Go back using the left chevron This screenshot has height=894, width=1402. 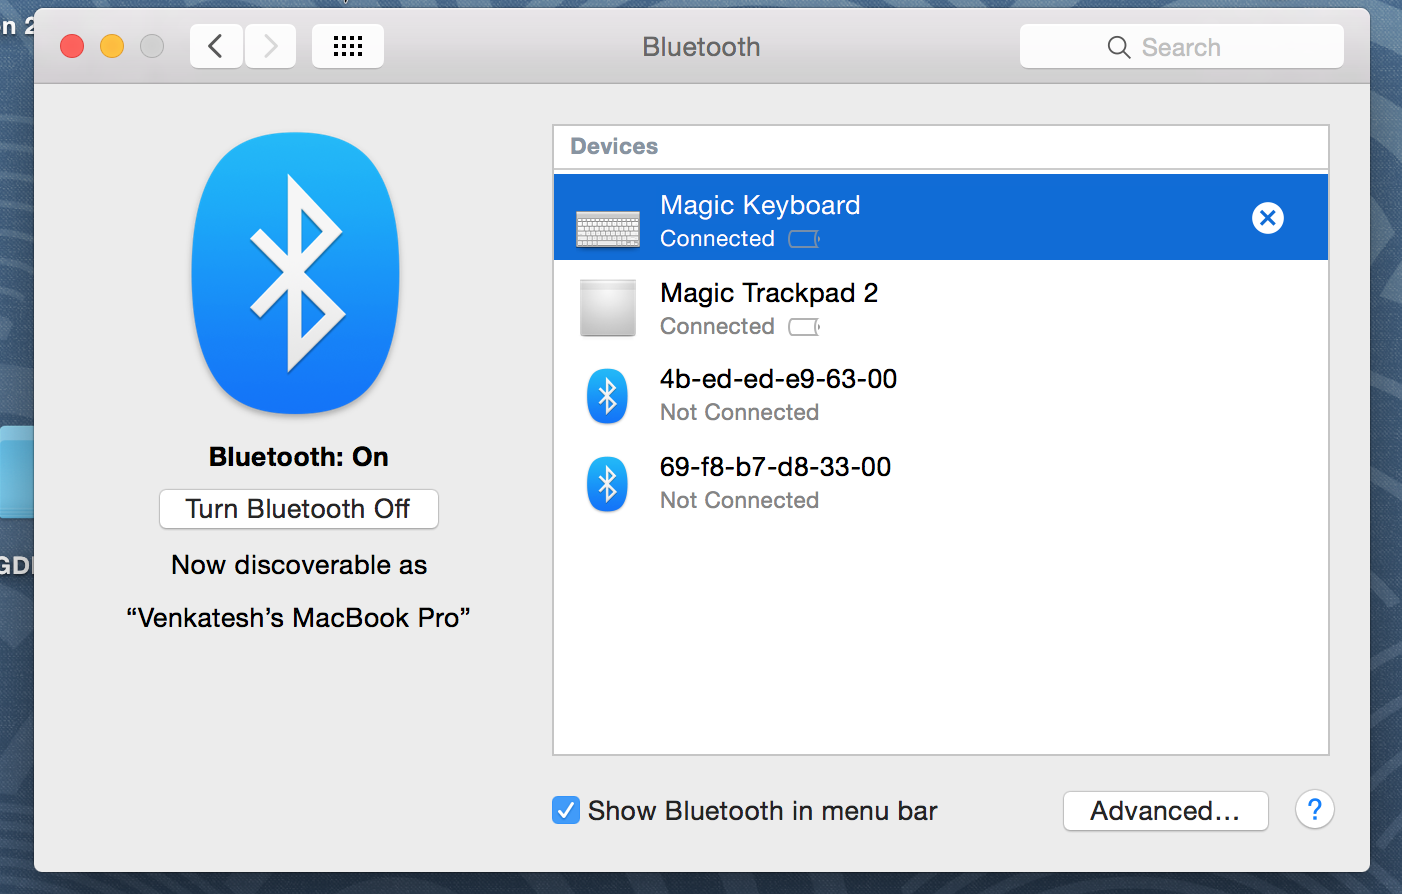pos(216,46)
